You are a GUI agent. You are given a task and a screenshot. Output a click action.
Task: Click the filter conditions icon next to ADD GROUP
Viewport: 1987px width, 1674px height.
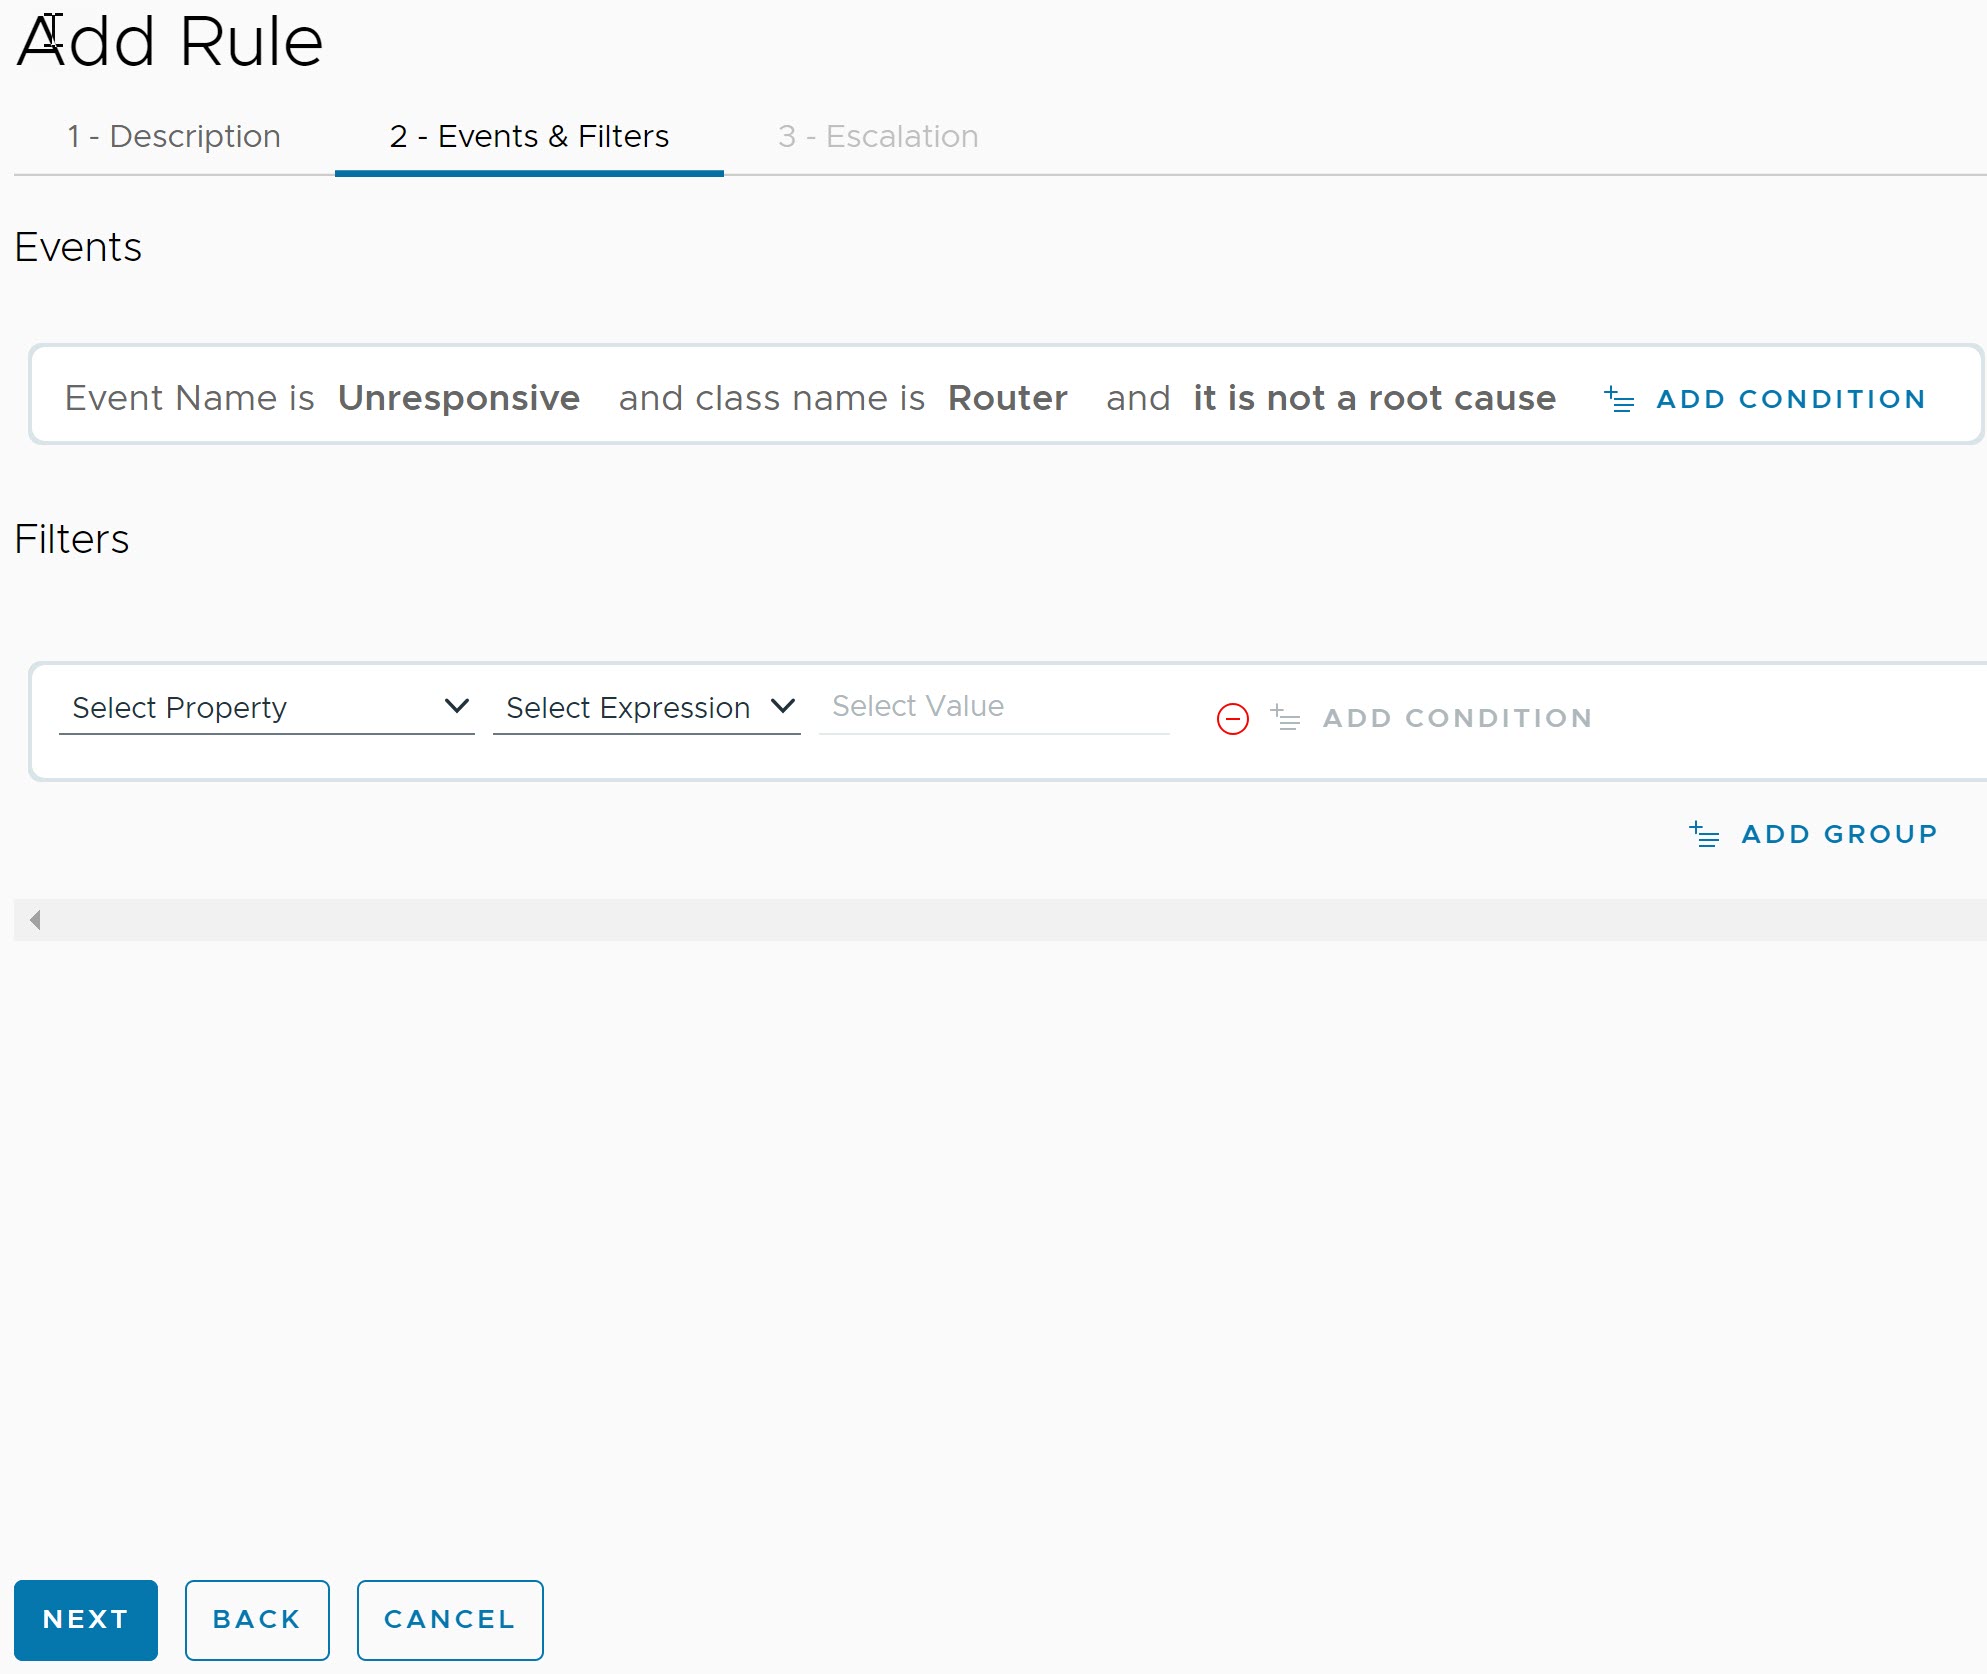1705,832
